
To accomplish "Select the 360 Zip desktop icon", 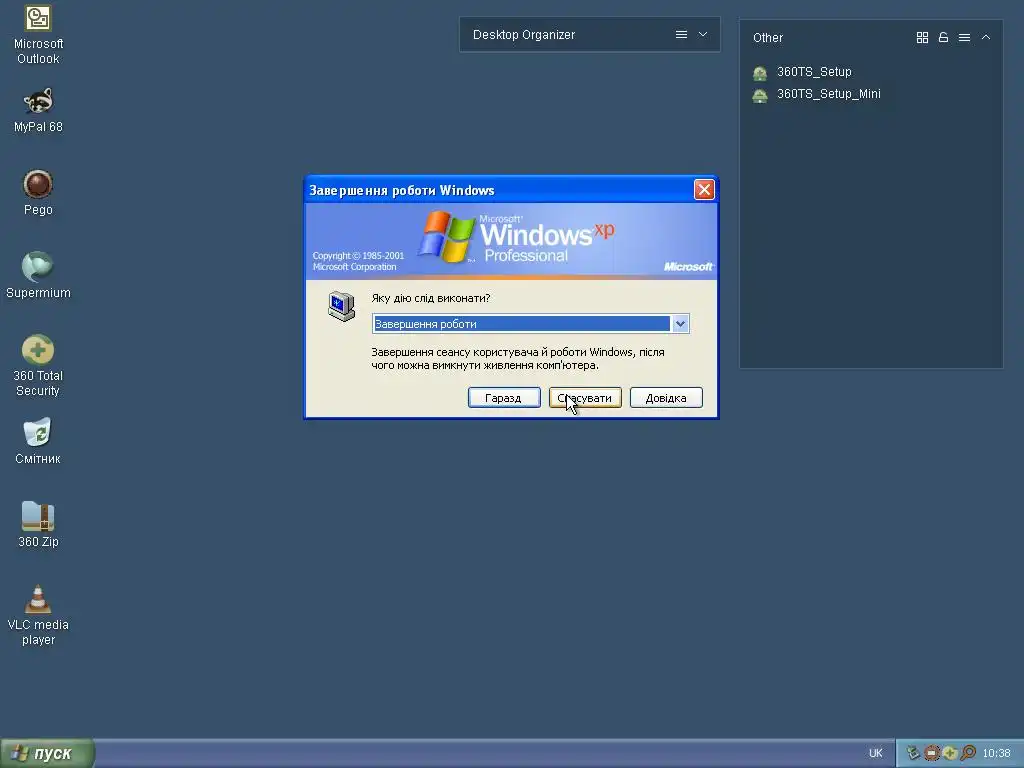I will pos(38,524).
